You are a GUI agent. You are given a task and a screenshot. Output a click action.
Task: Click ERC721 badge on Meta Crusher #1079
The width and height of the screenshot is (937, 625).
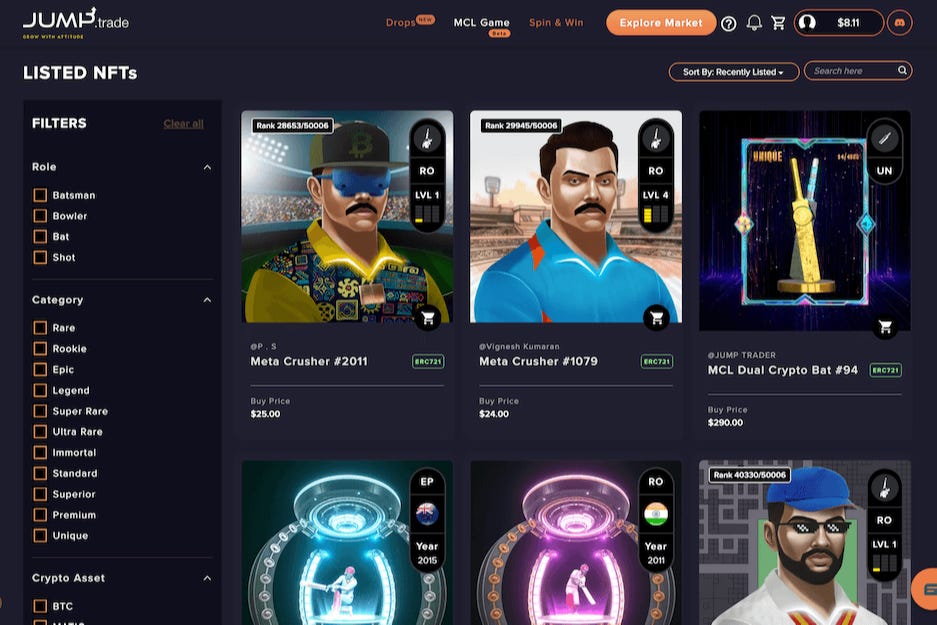657,361
